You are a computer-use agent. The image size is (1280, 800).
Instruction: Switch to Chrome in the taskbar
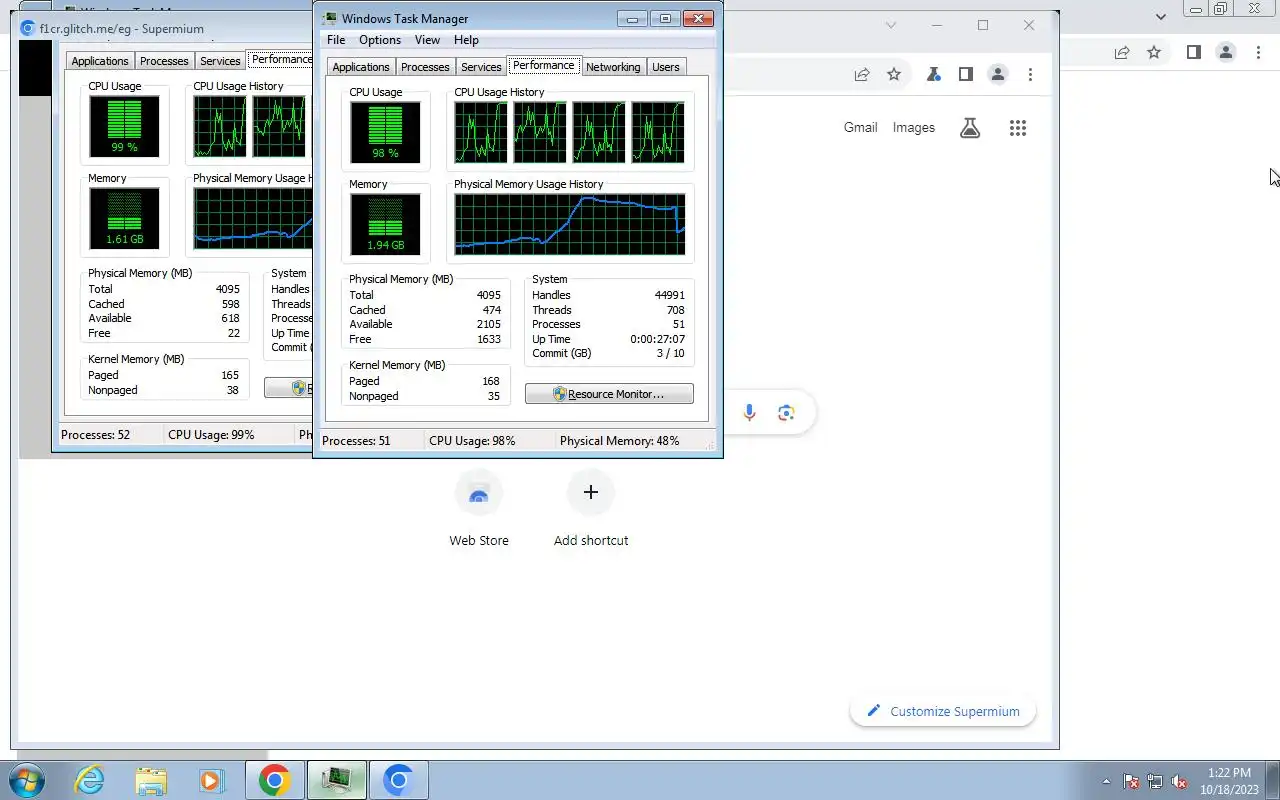click(x=275, y=780)
